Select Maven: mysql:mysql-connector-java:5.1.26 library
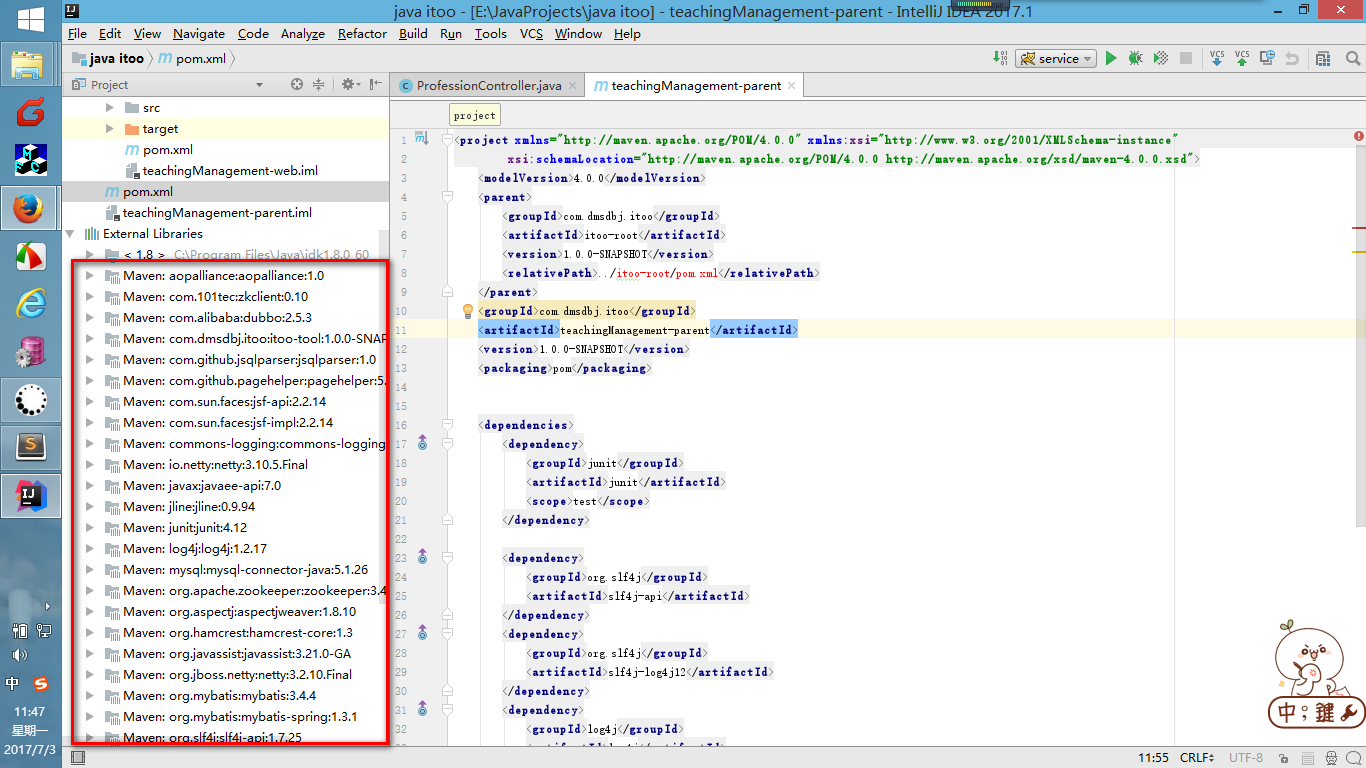 tap(245, 569)
